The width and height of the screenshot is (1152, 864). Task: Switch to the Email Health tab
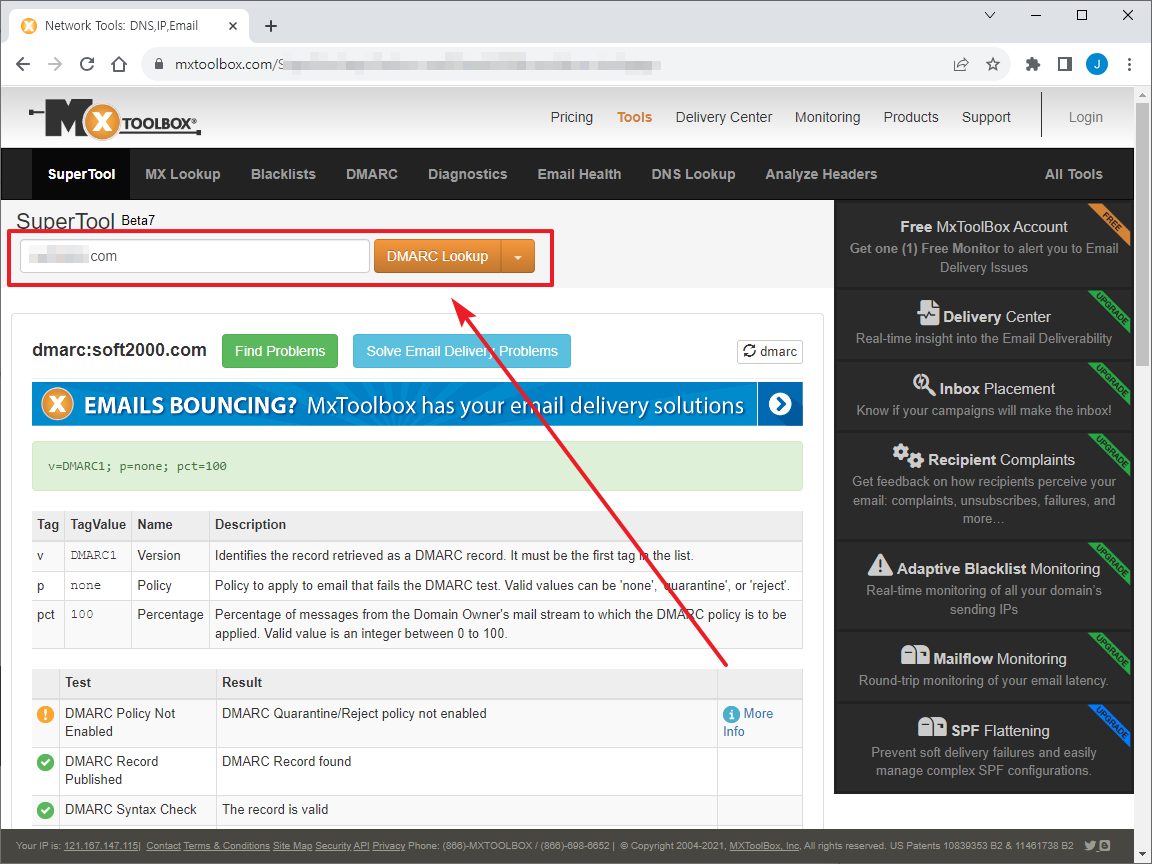click(x=580, y=174)
